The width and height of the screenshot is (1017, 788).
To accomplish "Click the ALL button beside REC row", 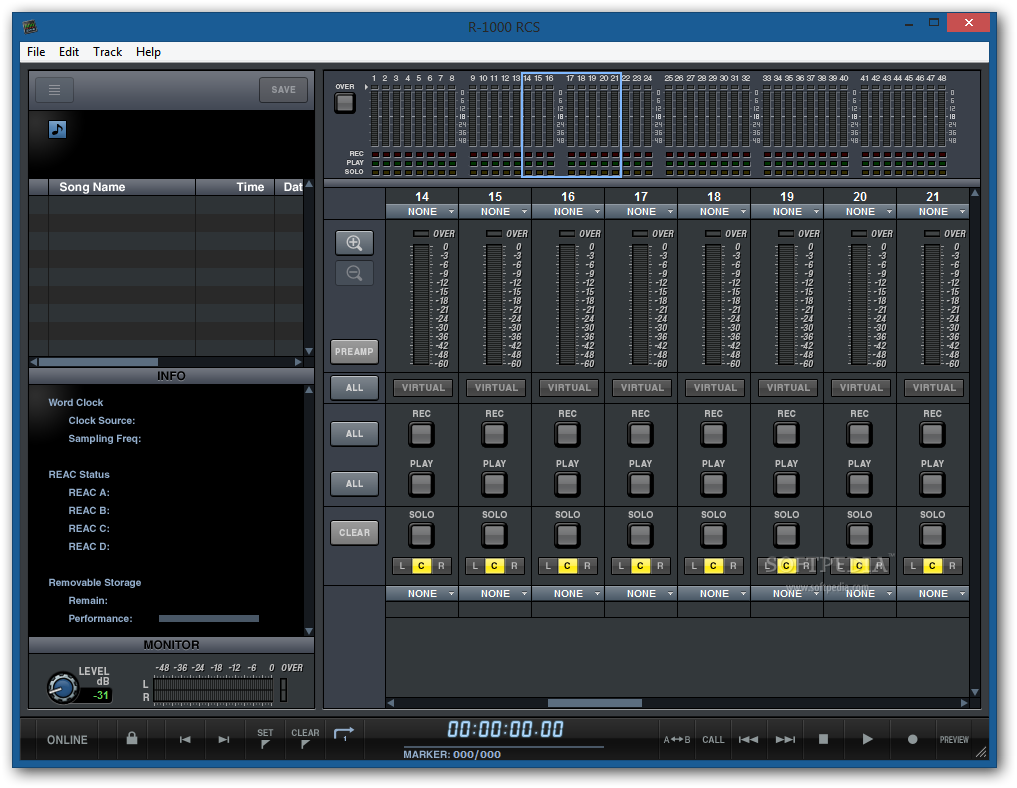I will pyautogui.click(x=354, y=434).
